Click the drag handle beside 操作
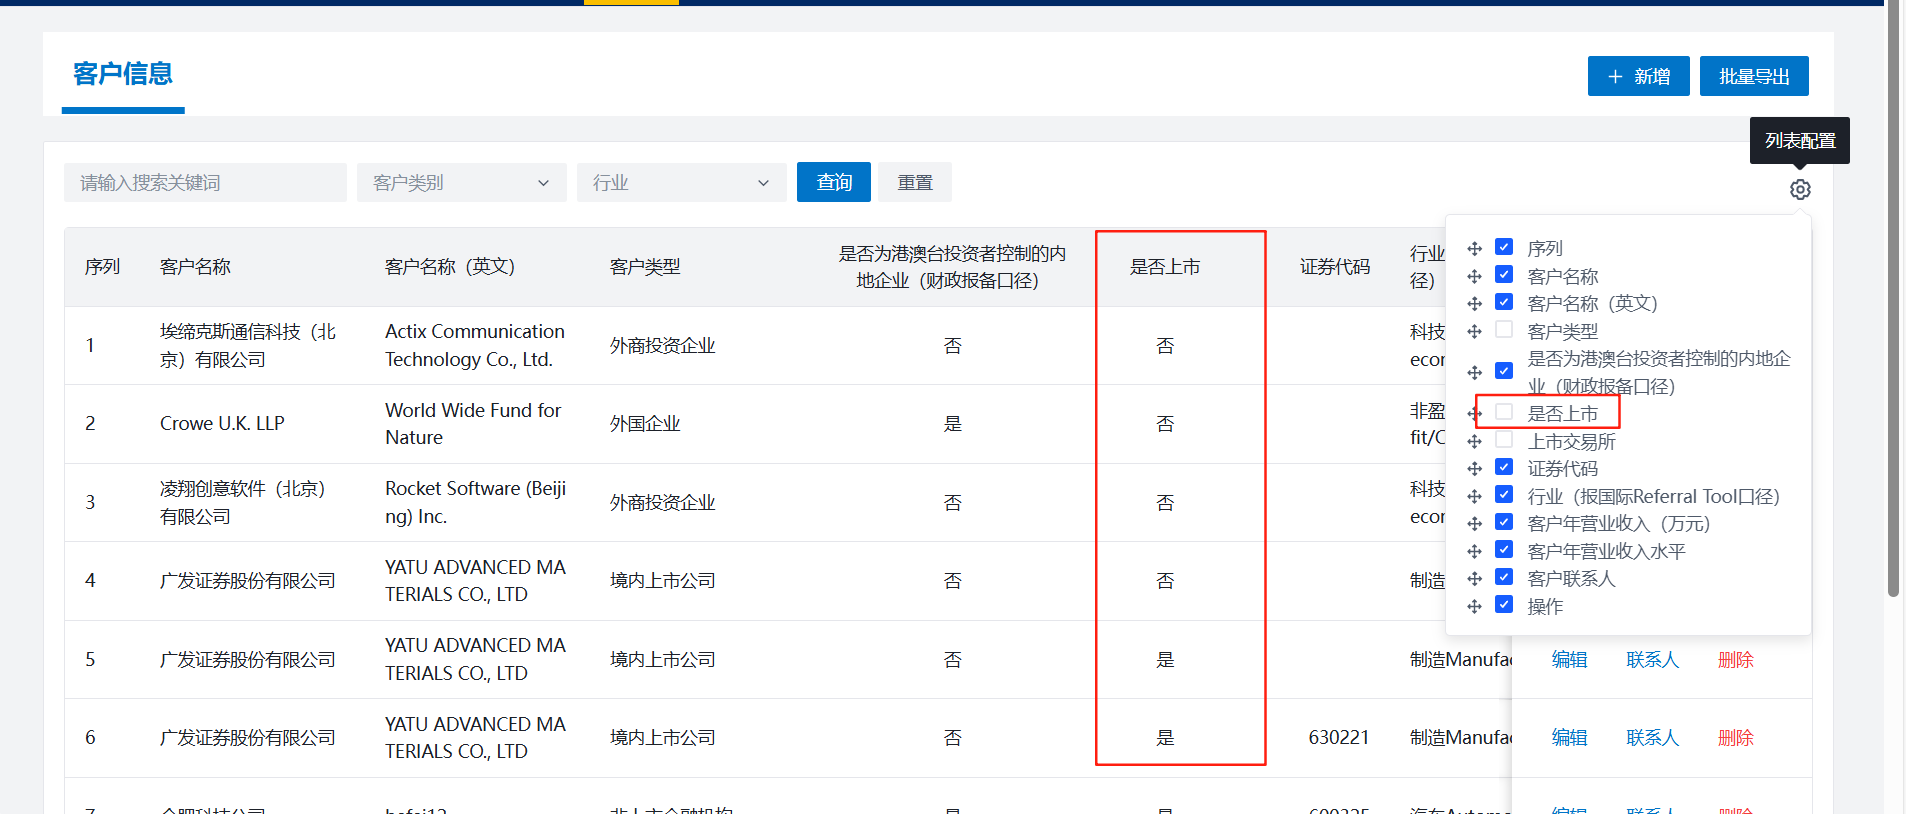 pyautogui.click(x=1474, y=606)
